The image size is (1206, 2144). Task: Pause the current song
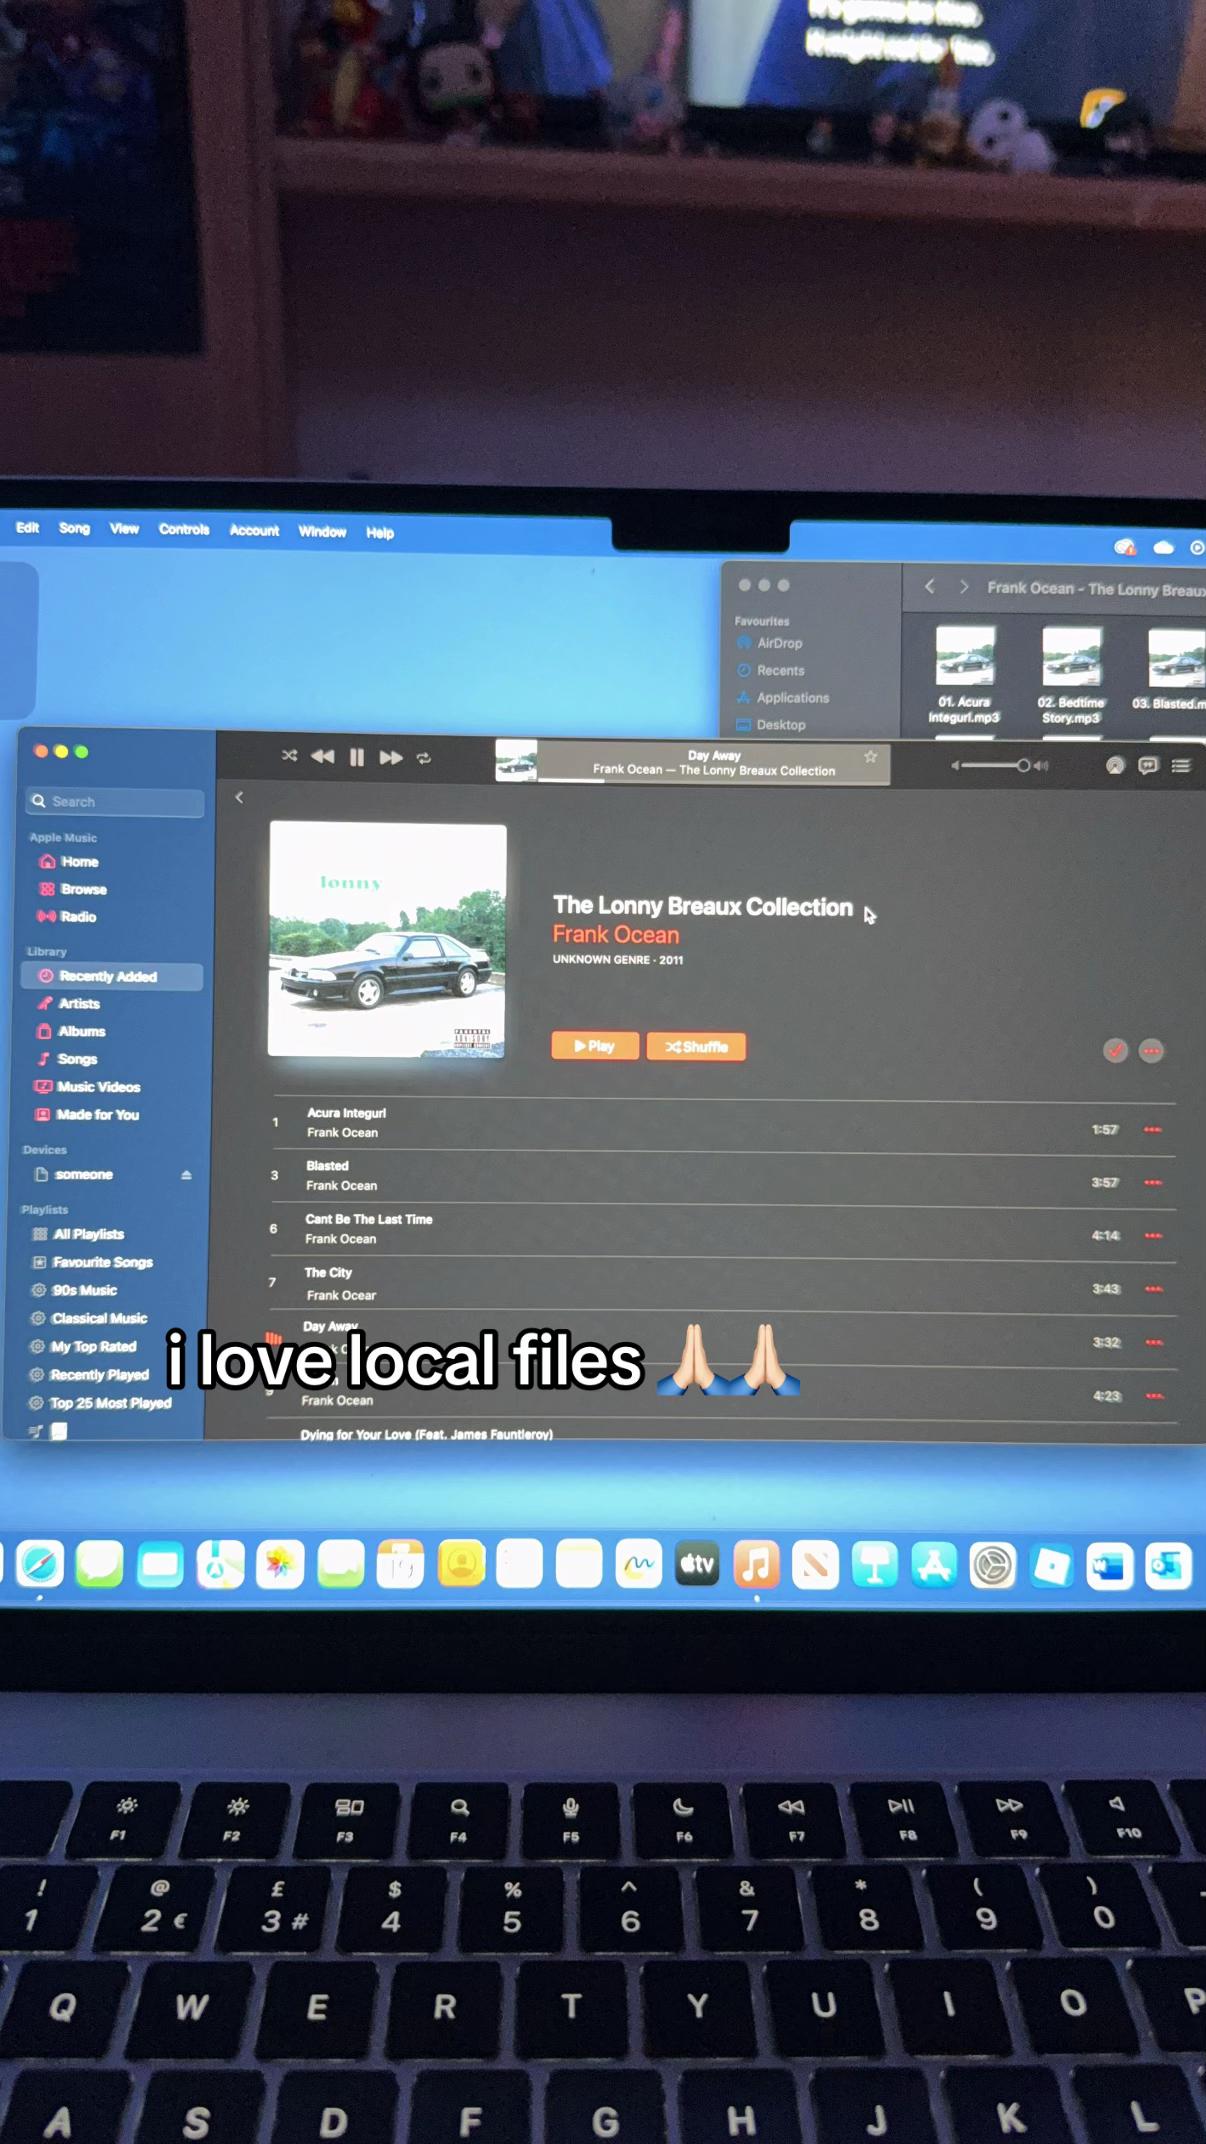[357, 757]
